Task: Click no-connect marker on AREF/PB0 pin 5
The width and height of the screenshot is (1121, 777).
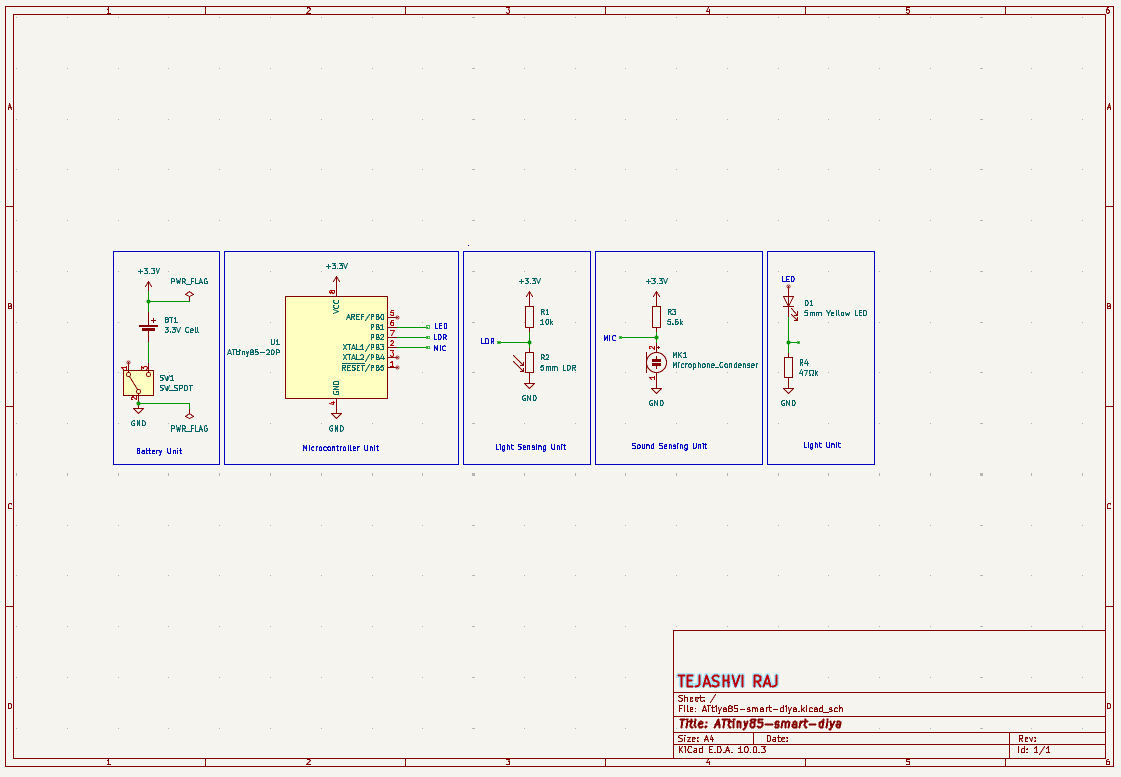Action: pos(397,317)
